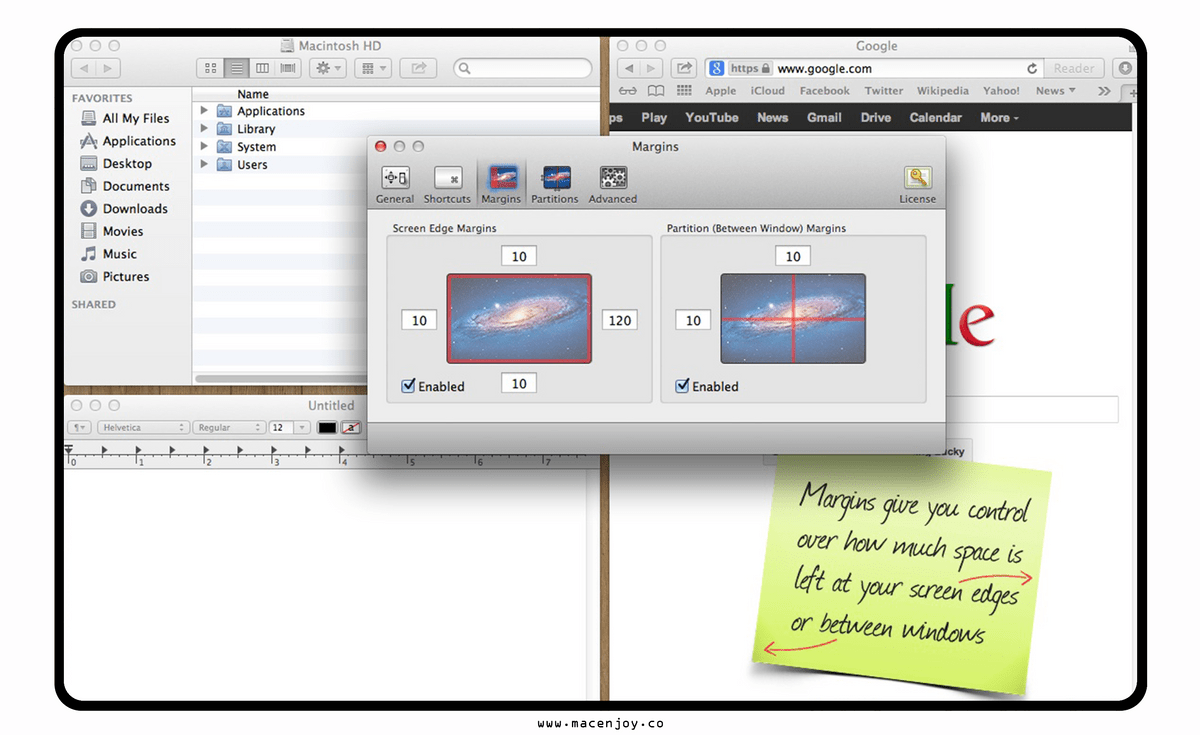Image resolution: width=1200 pixels, height=735 pixels.
Task: Open the text background color swatch
Action: [351, 427]
